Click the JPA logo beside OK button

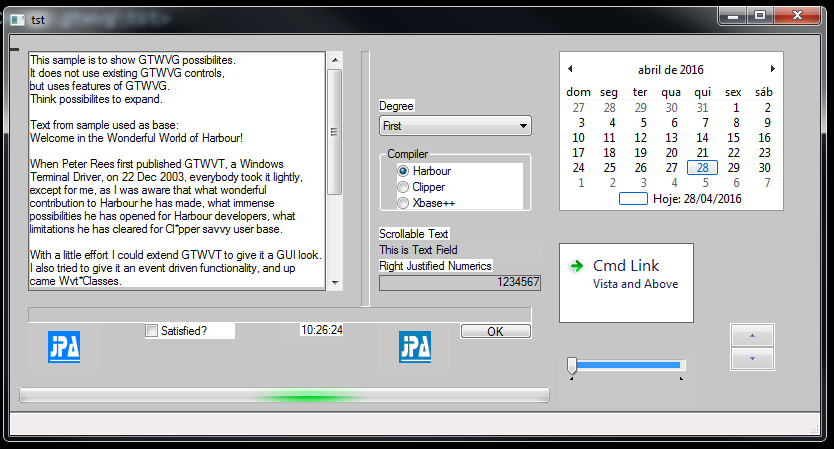tap(415, 347)
